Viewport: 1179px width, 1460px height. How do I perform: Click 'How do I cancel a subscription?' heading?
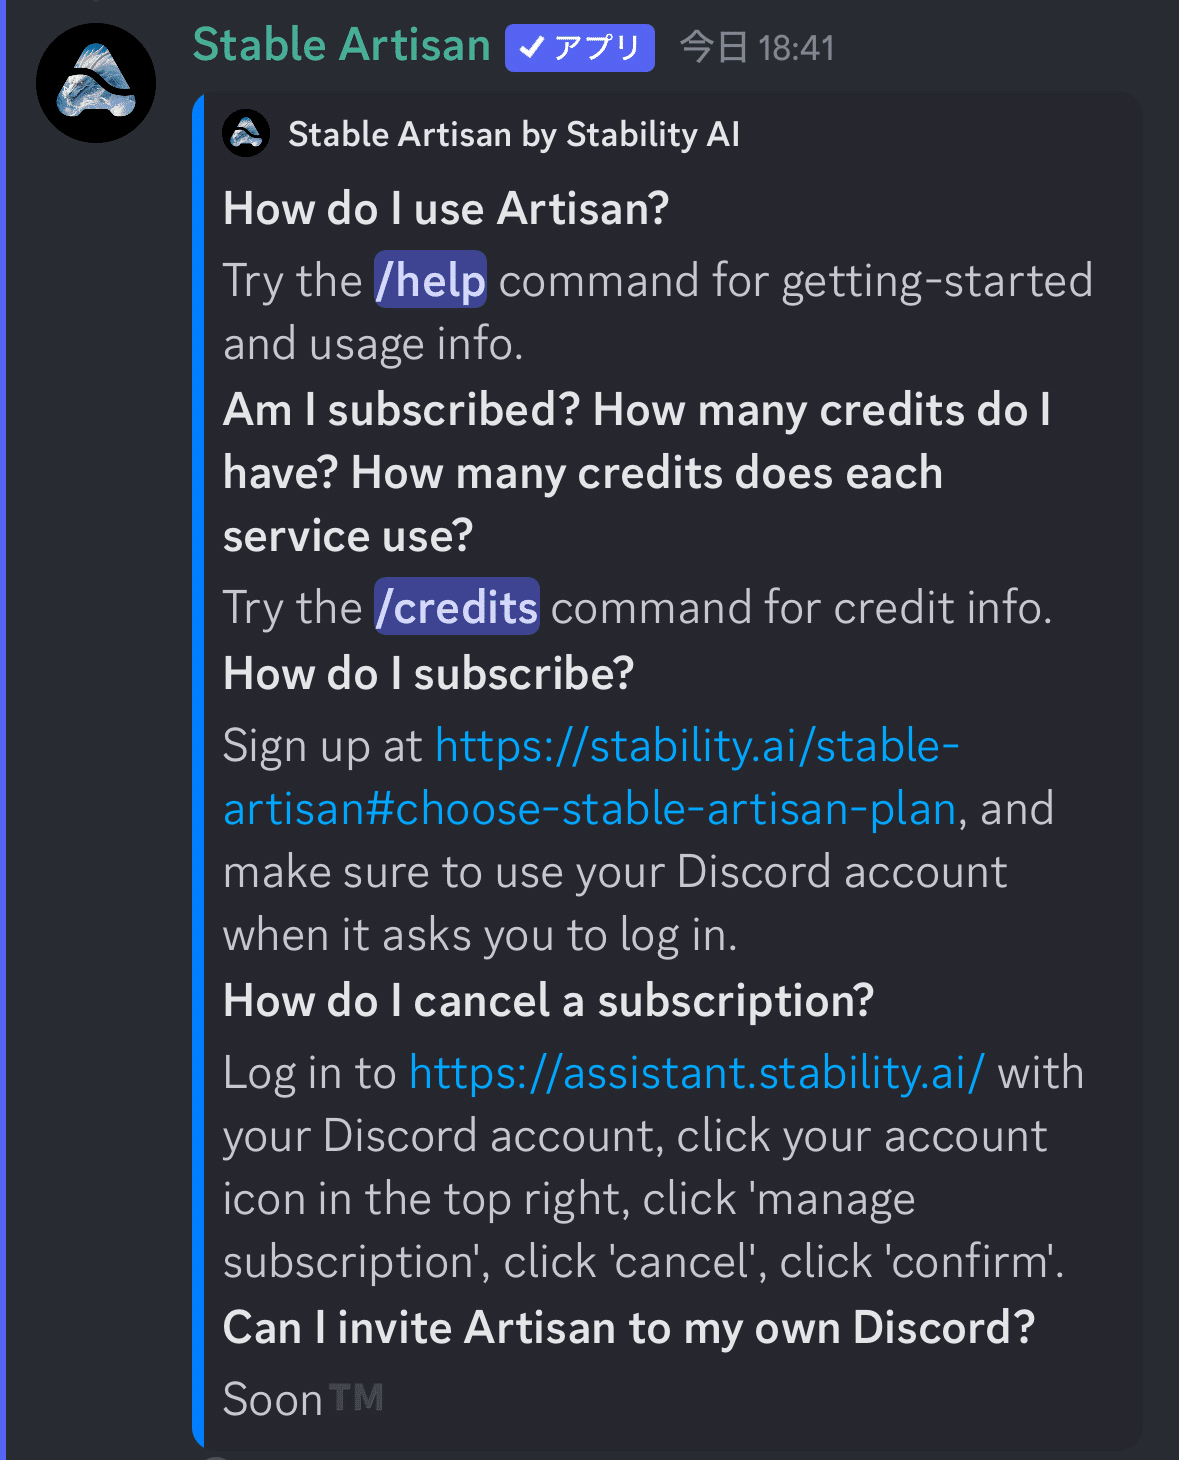click(x=549, y=1001)
